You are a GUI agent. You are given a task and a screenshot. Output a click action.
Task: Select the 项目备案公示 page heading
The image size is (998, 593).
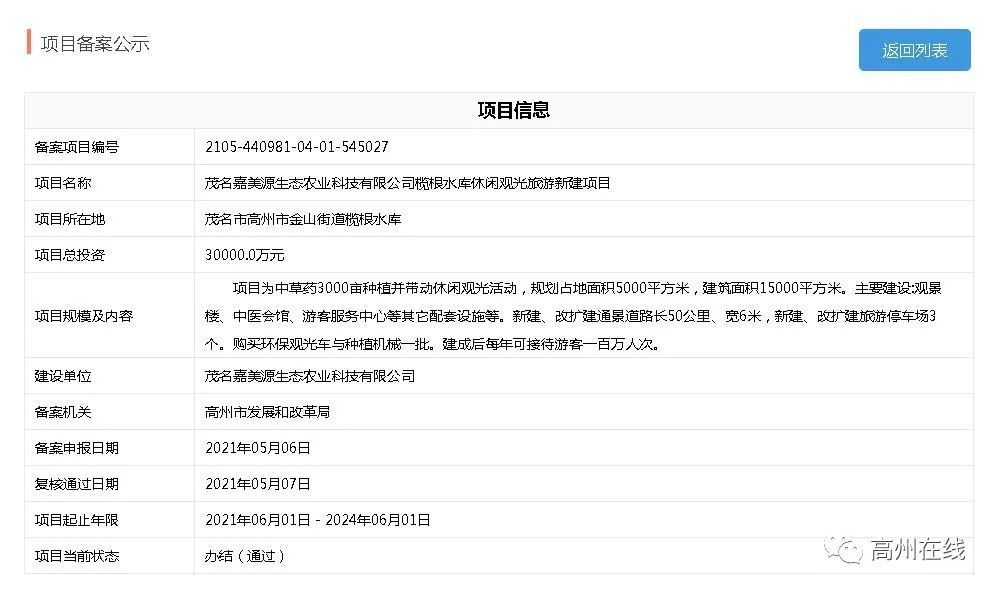point(95,44)
